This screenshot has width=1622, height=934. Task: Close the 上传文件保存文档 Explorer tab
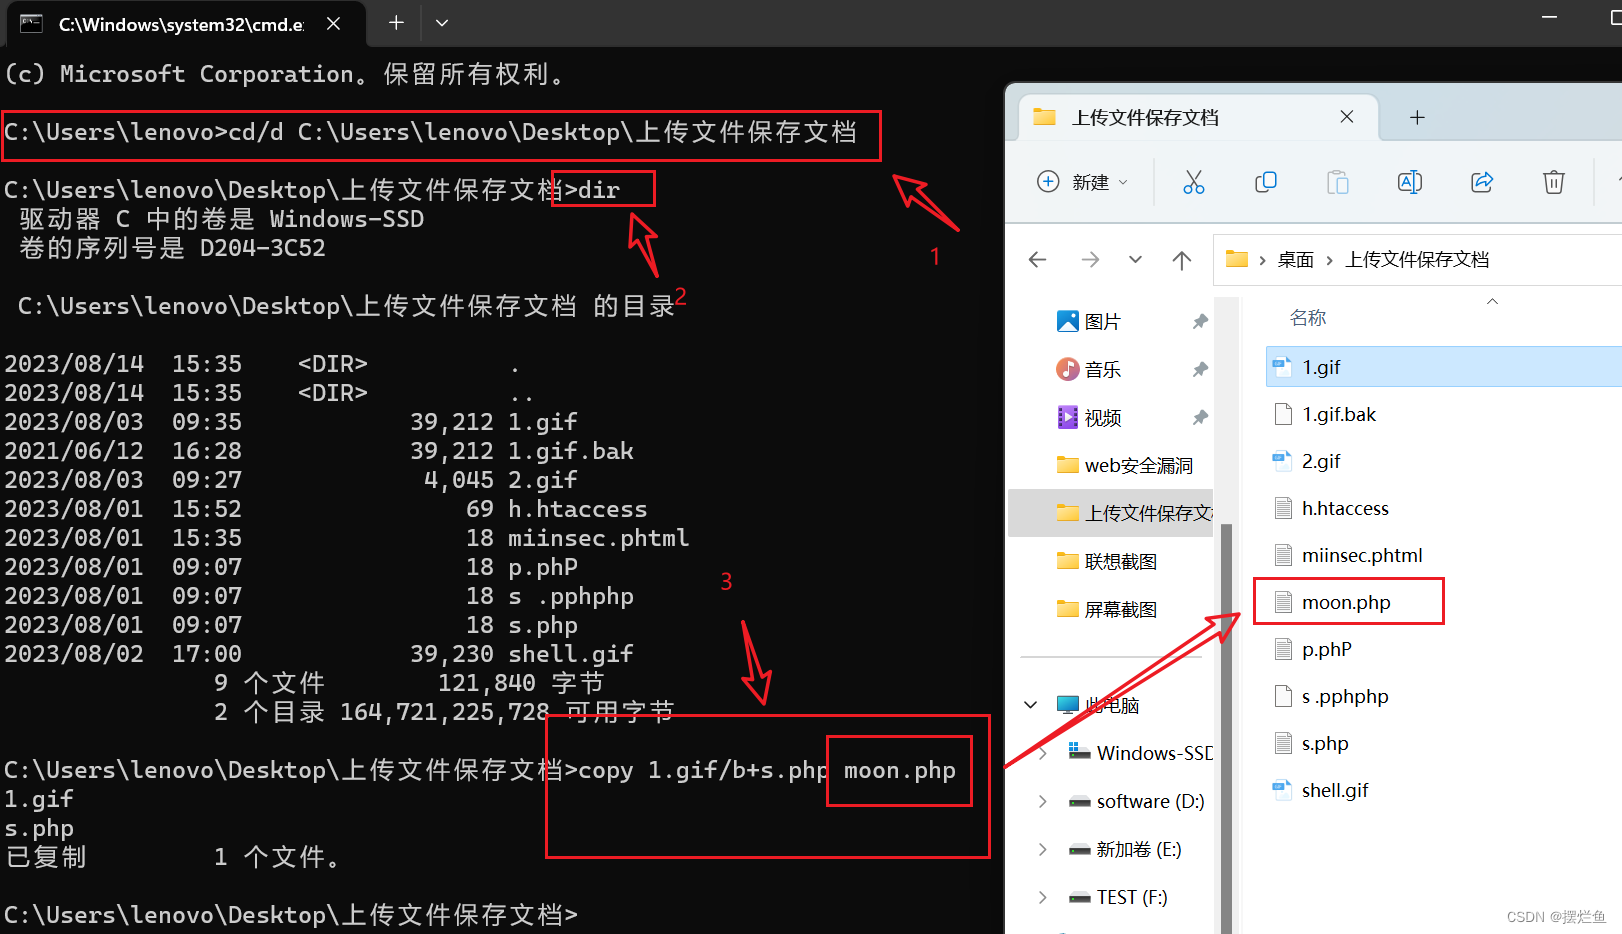[1347, 117]
